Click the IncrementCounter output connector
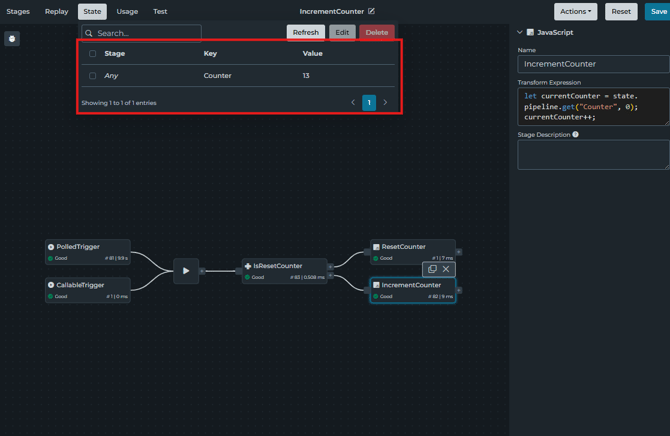The image size is (670, 436). tap(459, 290)
